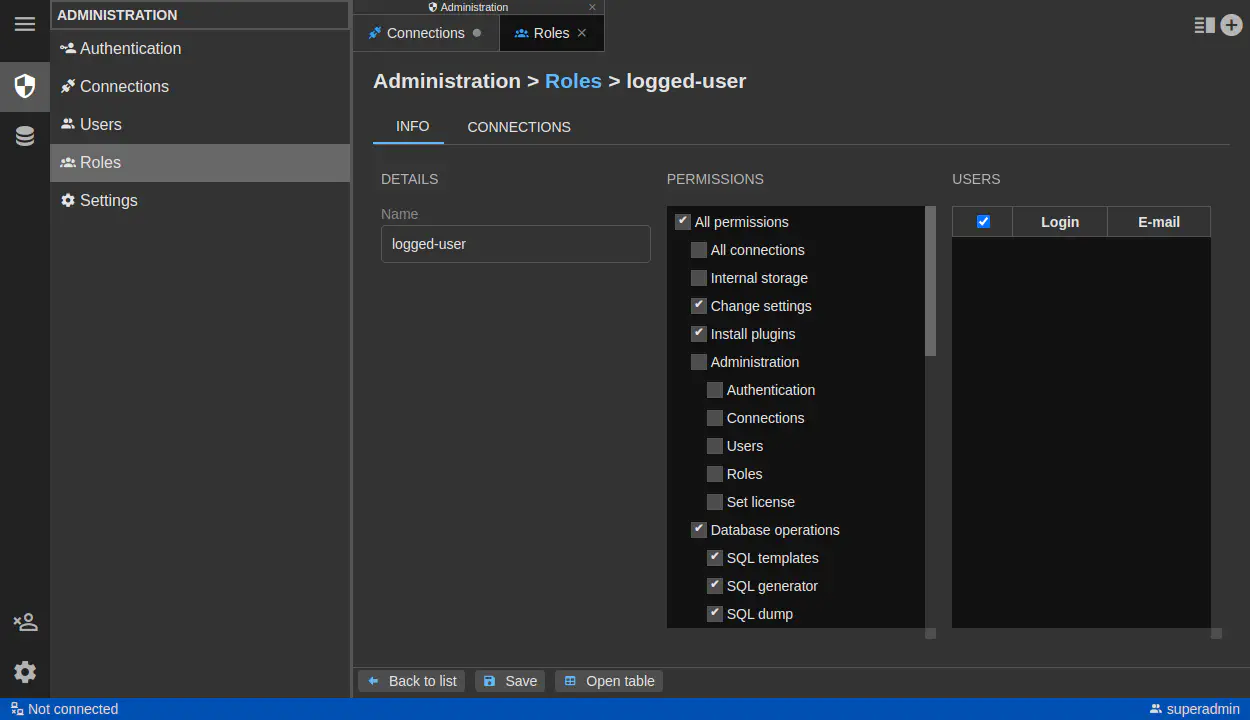The height and width of the screenshot is (720, 1250).
Task: Select the CONNECTIONS tab
Action: pos(519,127)
